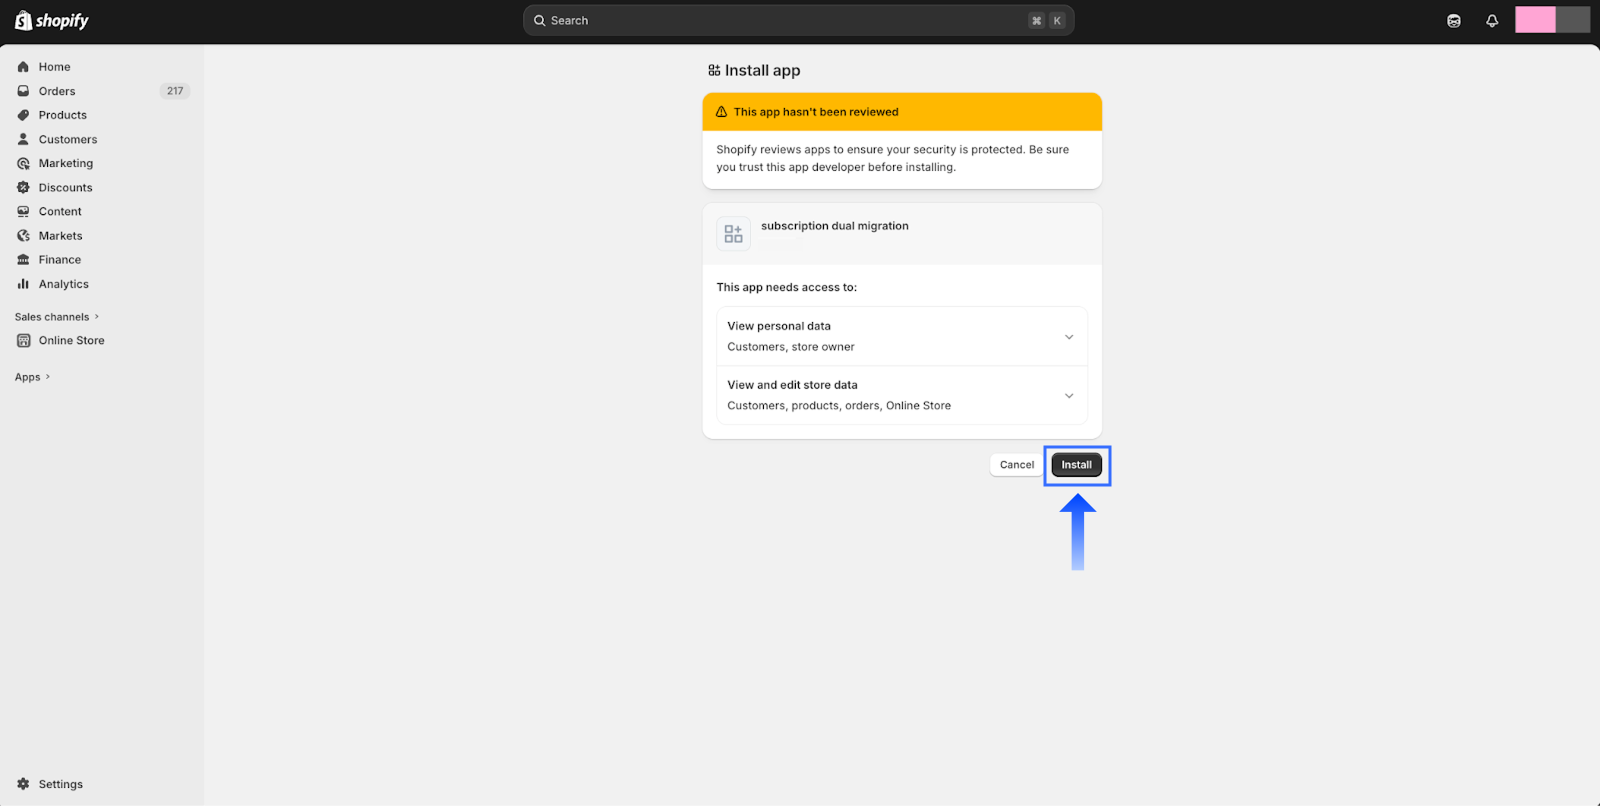Viewport: 1600px width, 806px height.
Task: Click 'Customers, products, orders, Online Store' text
Action: (839, 406)
